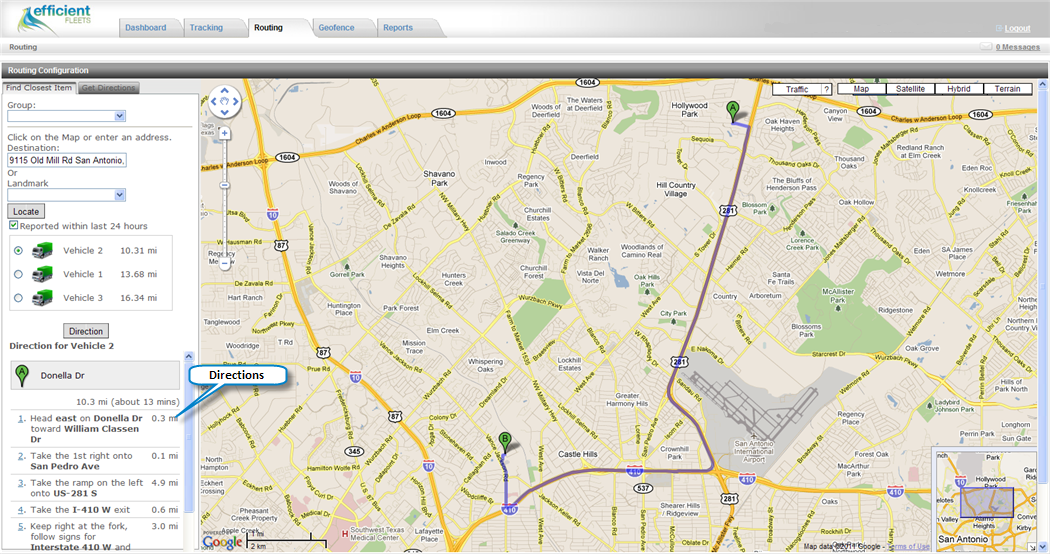Switch map view to Satellite

click(910, 89)
